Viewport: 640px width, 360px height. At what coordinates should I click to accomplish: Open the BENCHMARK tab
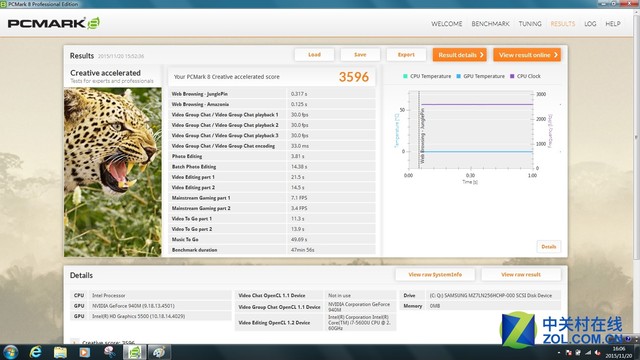(x=490, y=24)
